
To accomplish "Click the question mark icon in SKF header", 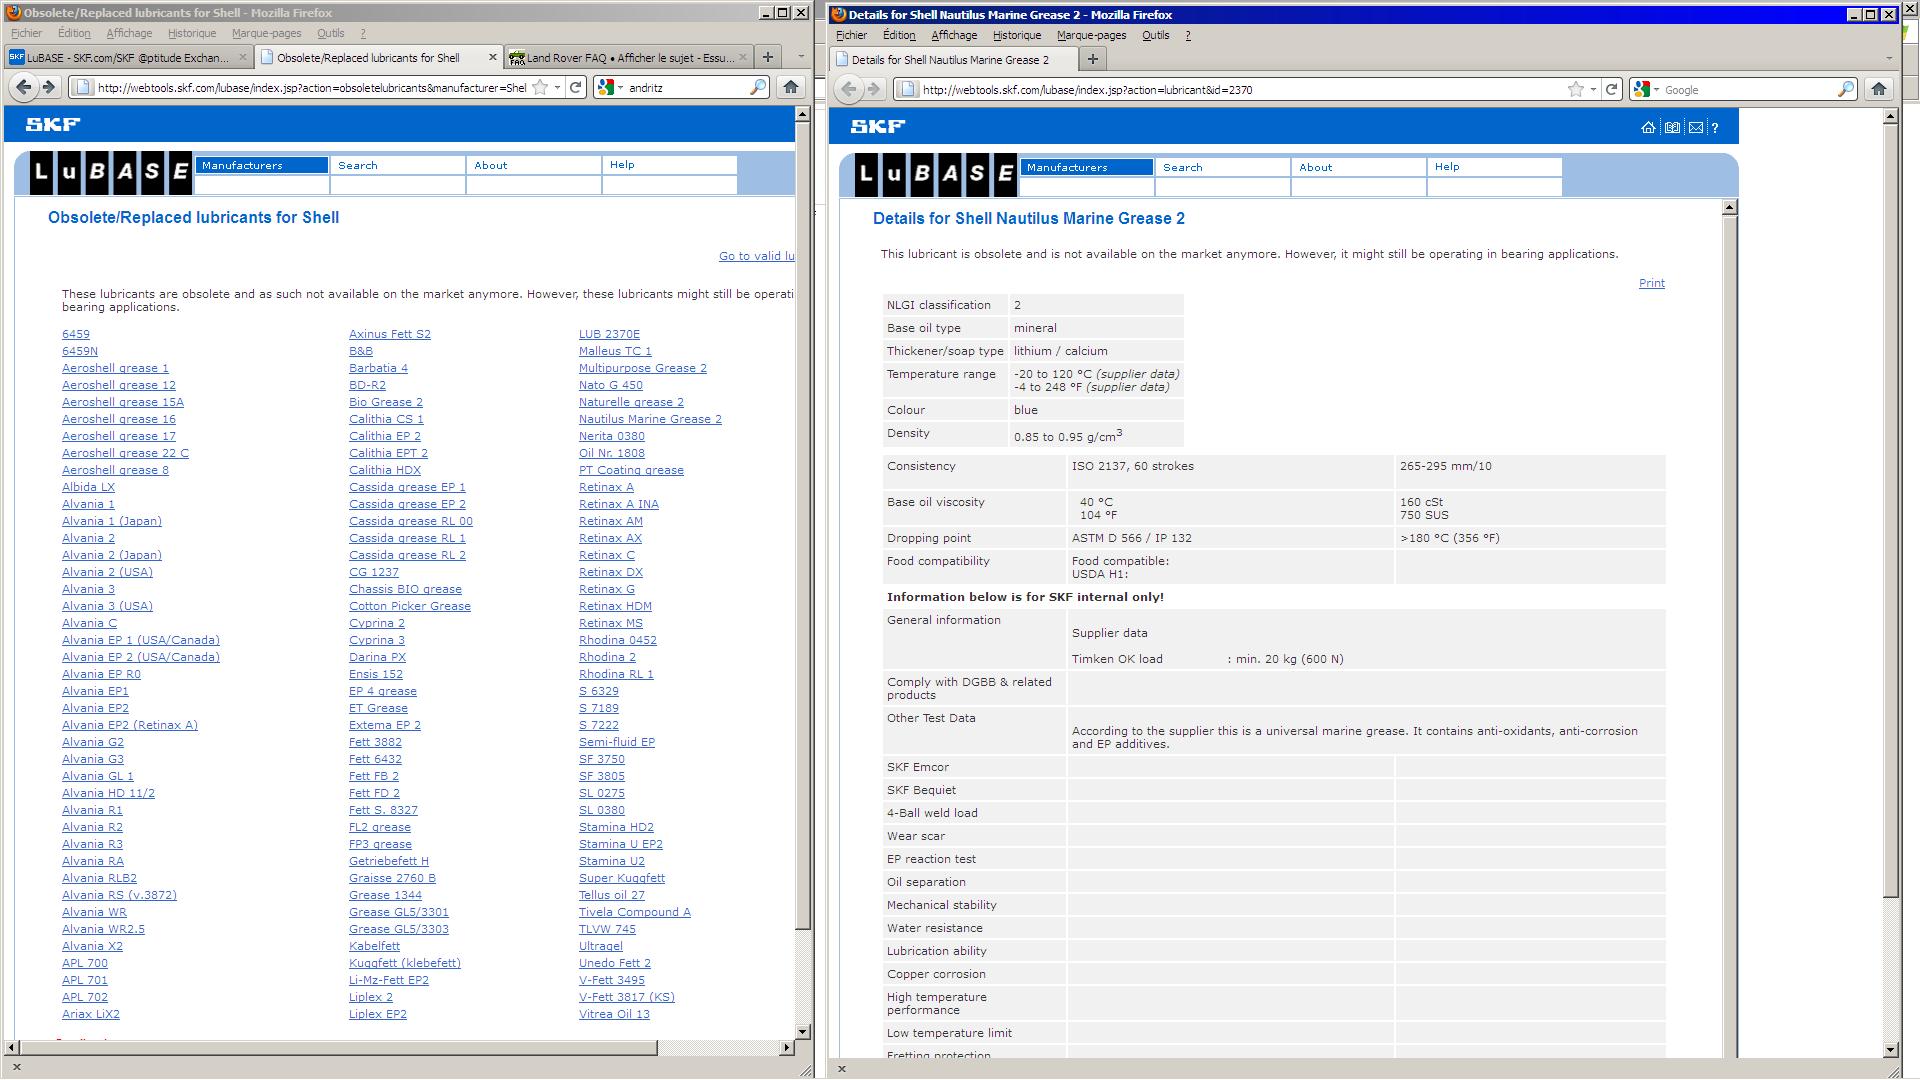I will click(1715, 128).
